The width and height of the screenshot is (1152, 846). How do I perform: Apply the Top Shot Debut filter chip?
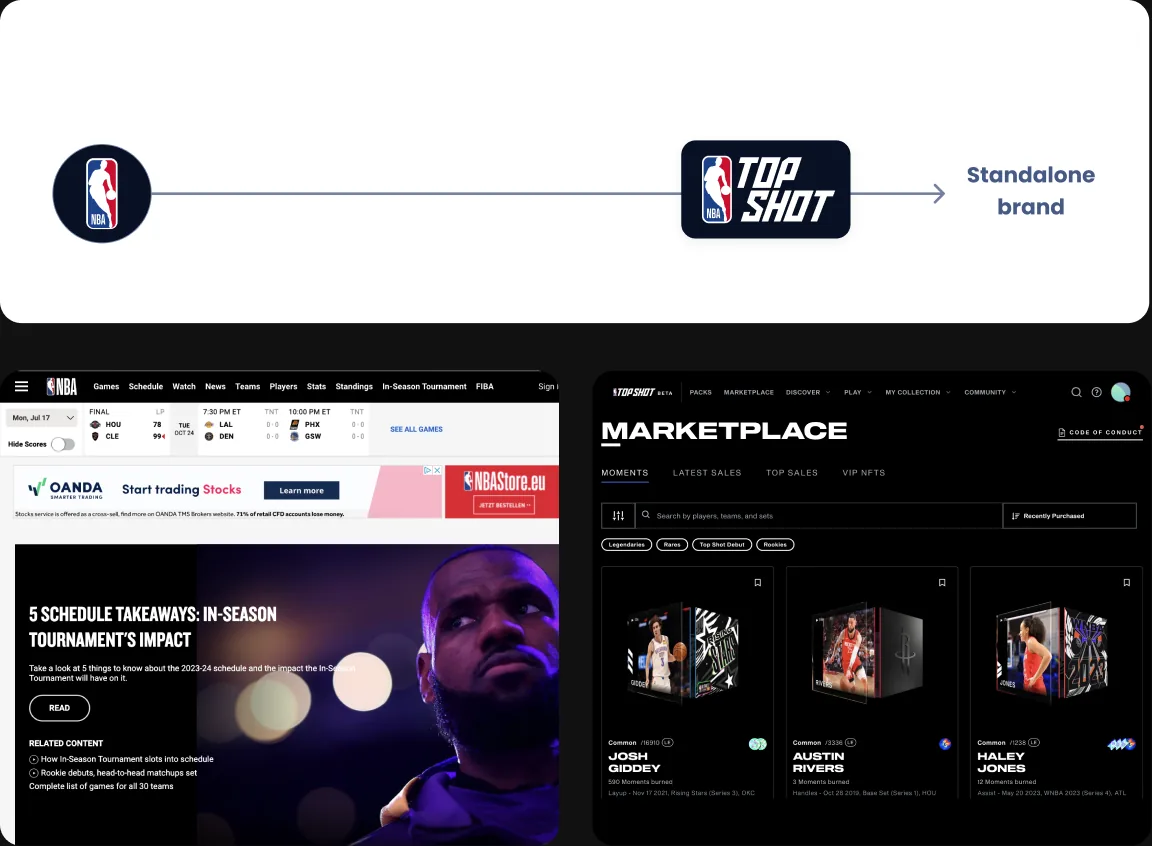click(722, 545)
